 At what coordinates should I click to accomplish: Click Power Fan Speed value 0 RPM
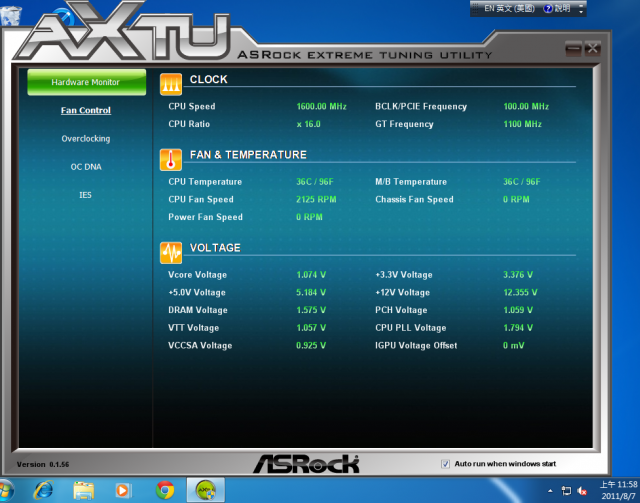tap(309, 217)
